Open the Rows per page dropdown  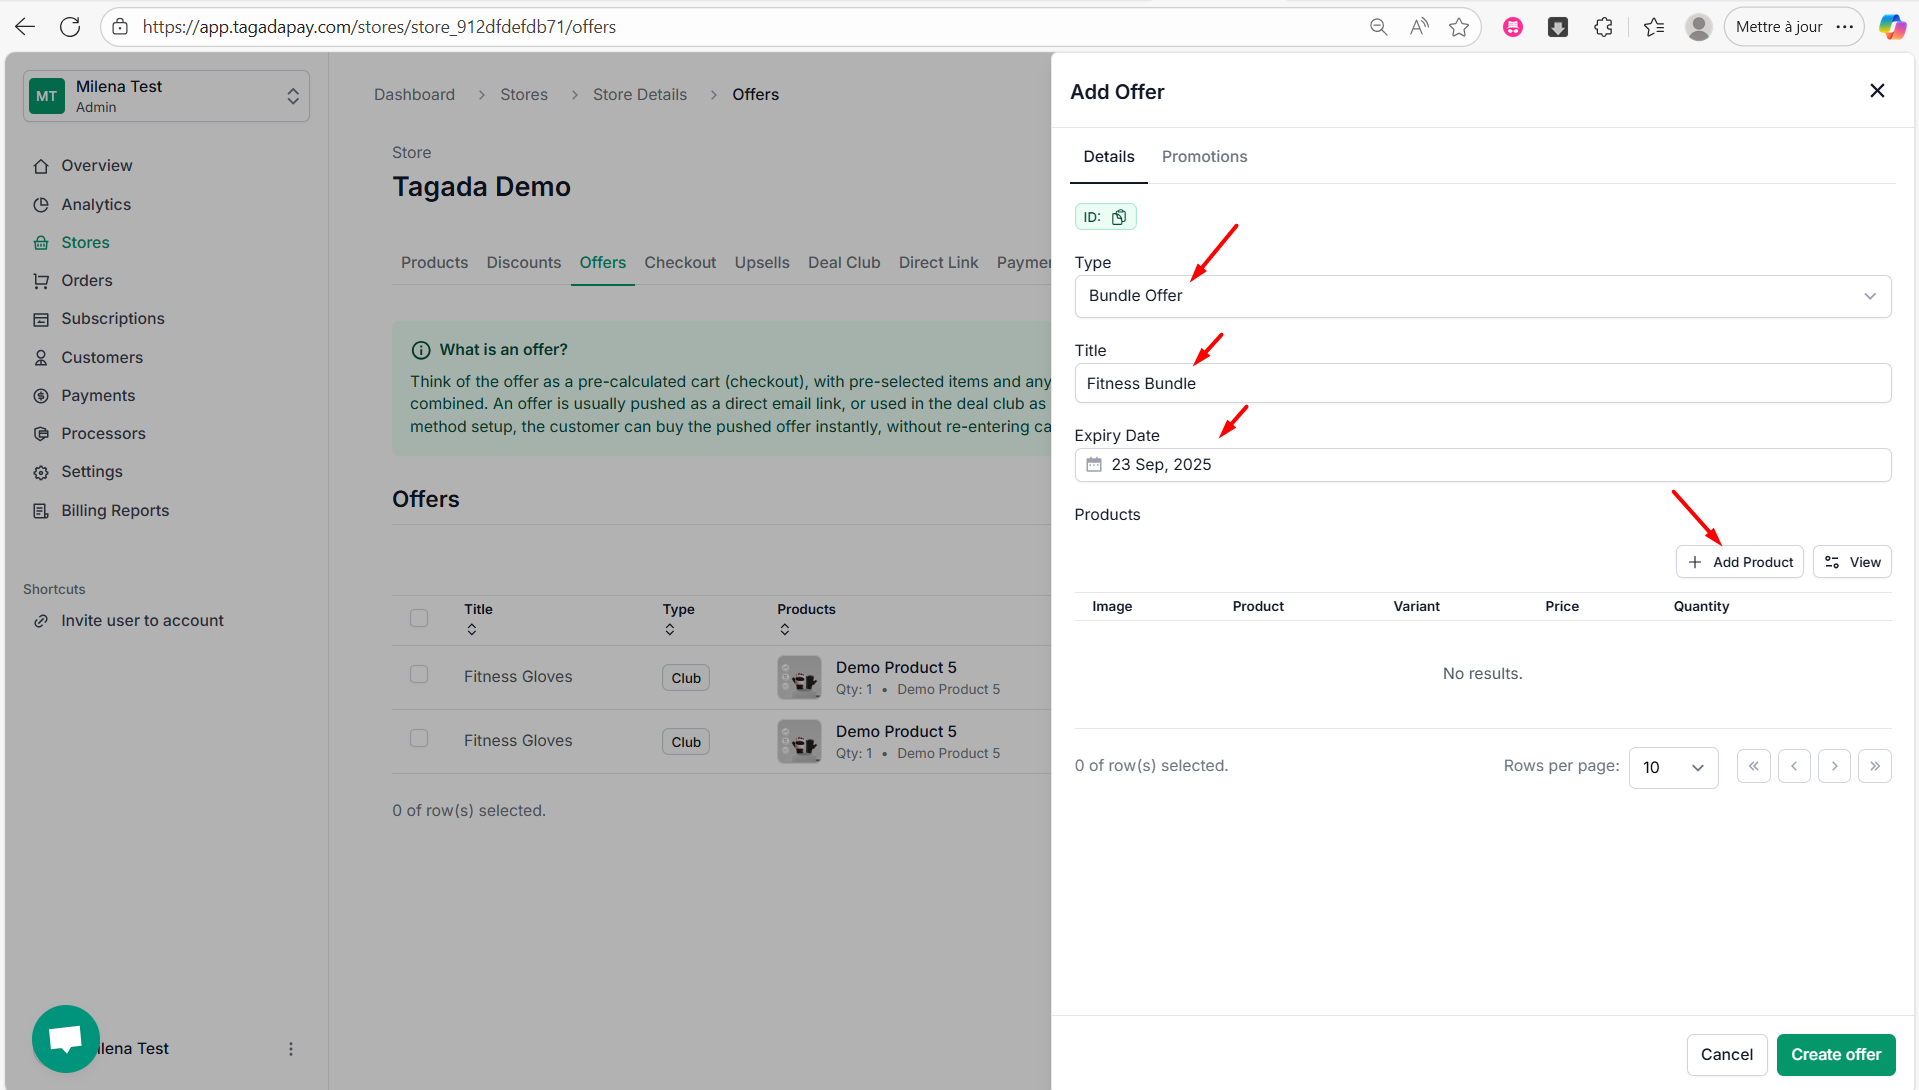click(x=1673, y=767)
